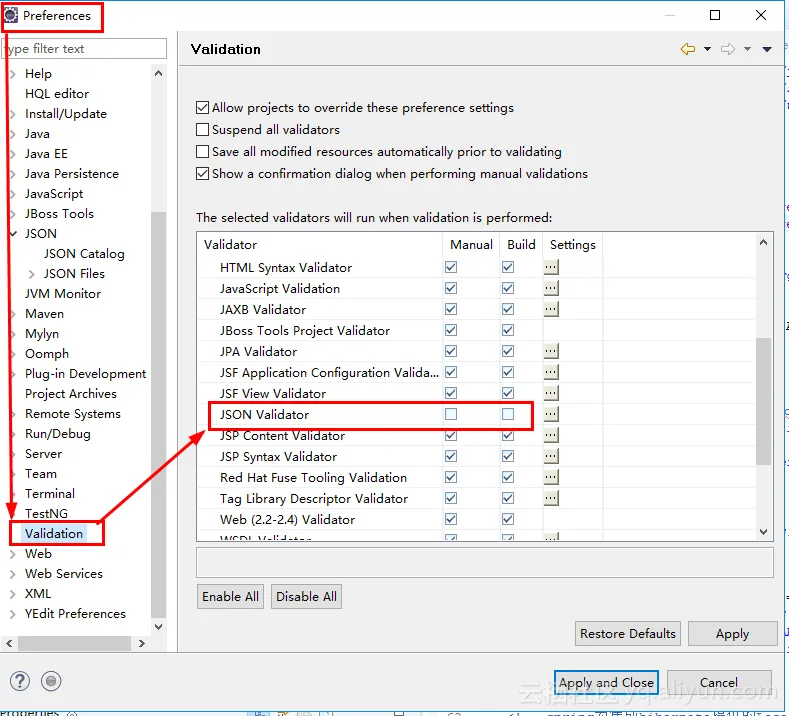Click the back navigation arrow icon
The height and width of the screenshot is (716, 789).
click(x=687, y=49)
